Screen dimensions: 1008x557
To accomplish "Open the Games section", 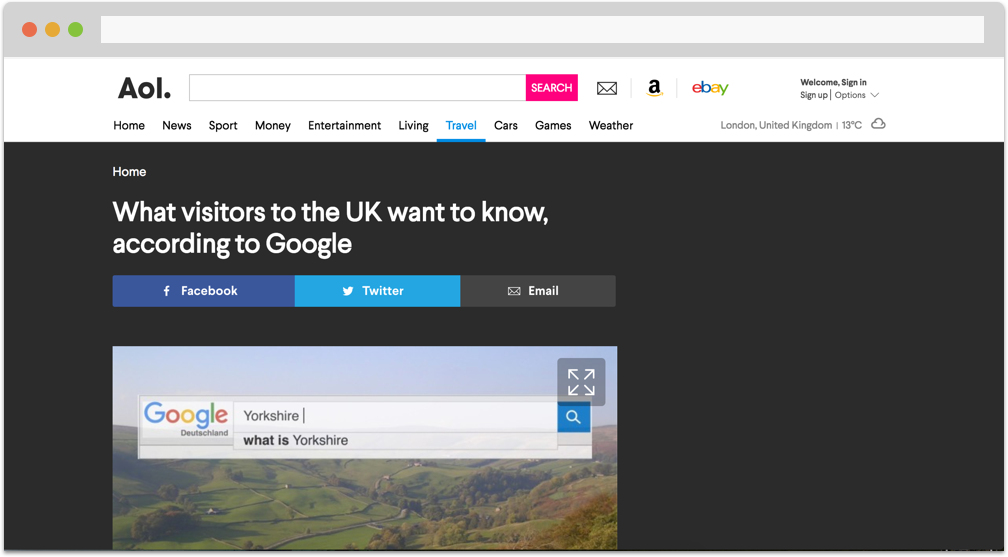I will coord(554,125).
